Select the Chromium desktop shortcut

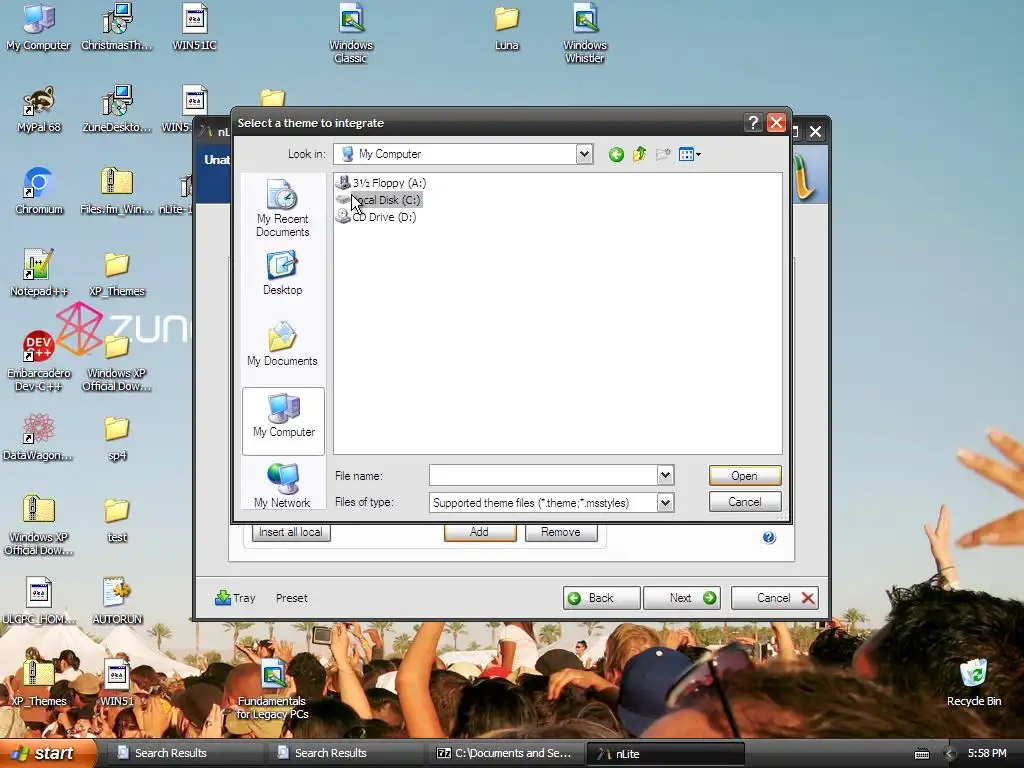pos(39,191)
